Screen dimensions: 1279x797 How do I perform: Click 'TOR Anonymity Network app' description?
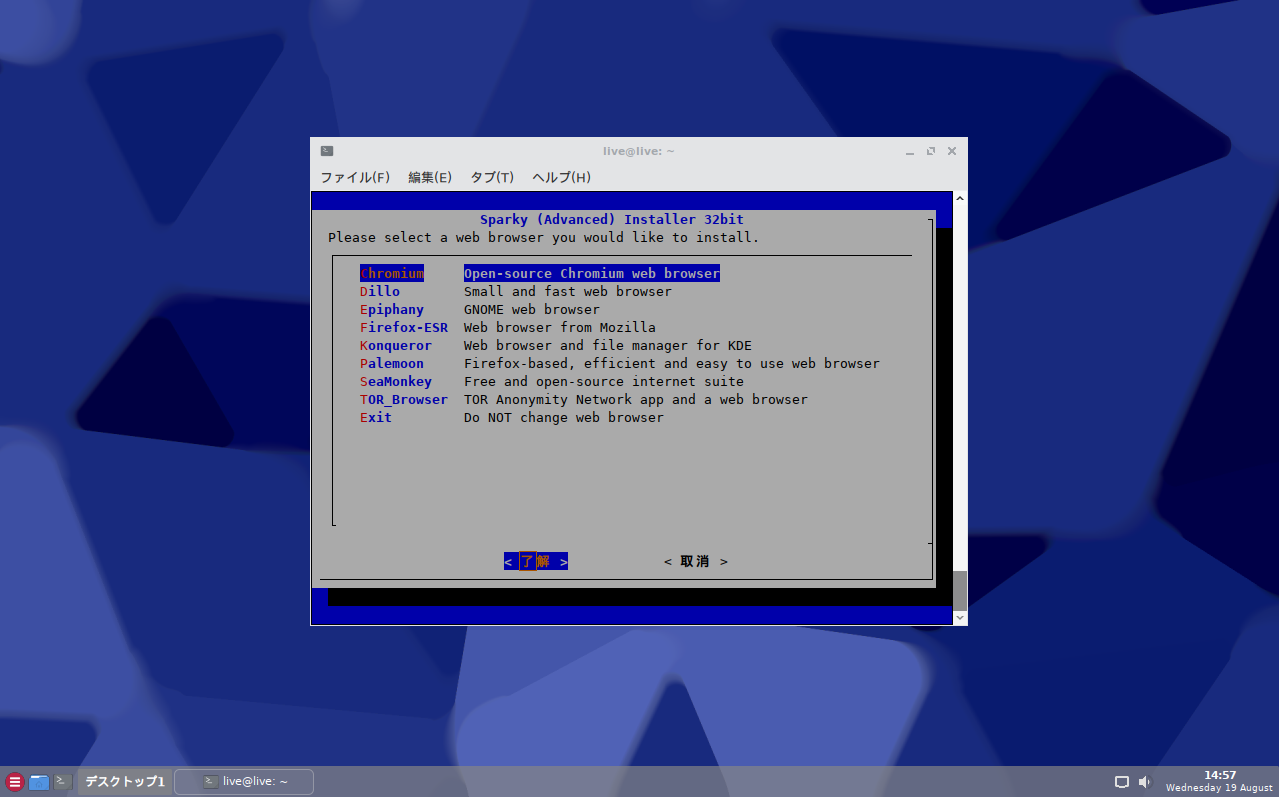point(636,399)
